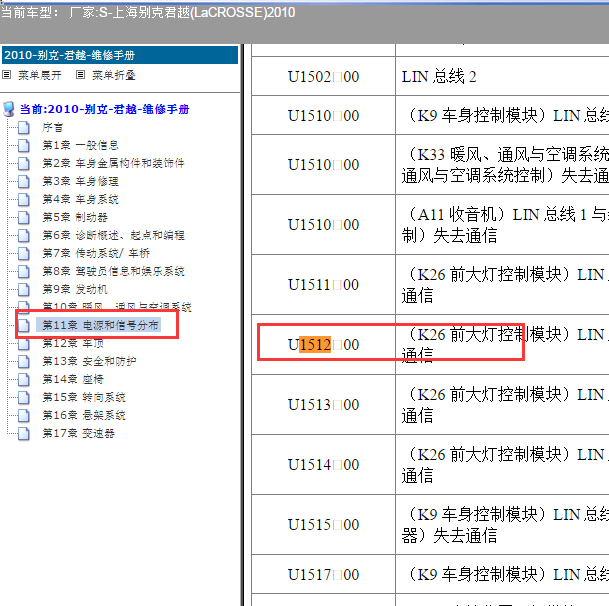The width and height of the screenshot is (609, 606).
Task: Click the page icon for 第11章 电源和信号分布
Action: click(x=24, y=325)
